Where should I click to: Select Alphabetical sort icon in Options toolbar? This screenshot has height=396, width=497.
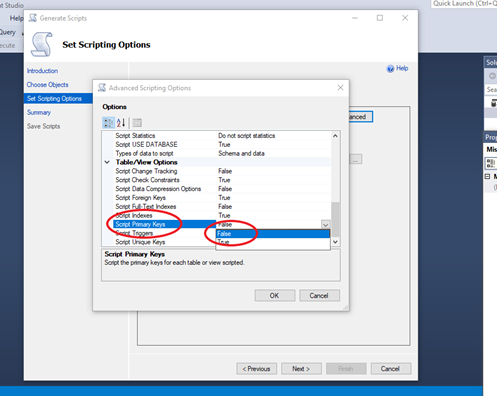(121, 123)
